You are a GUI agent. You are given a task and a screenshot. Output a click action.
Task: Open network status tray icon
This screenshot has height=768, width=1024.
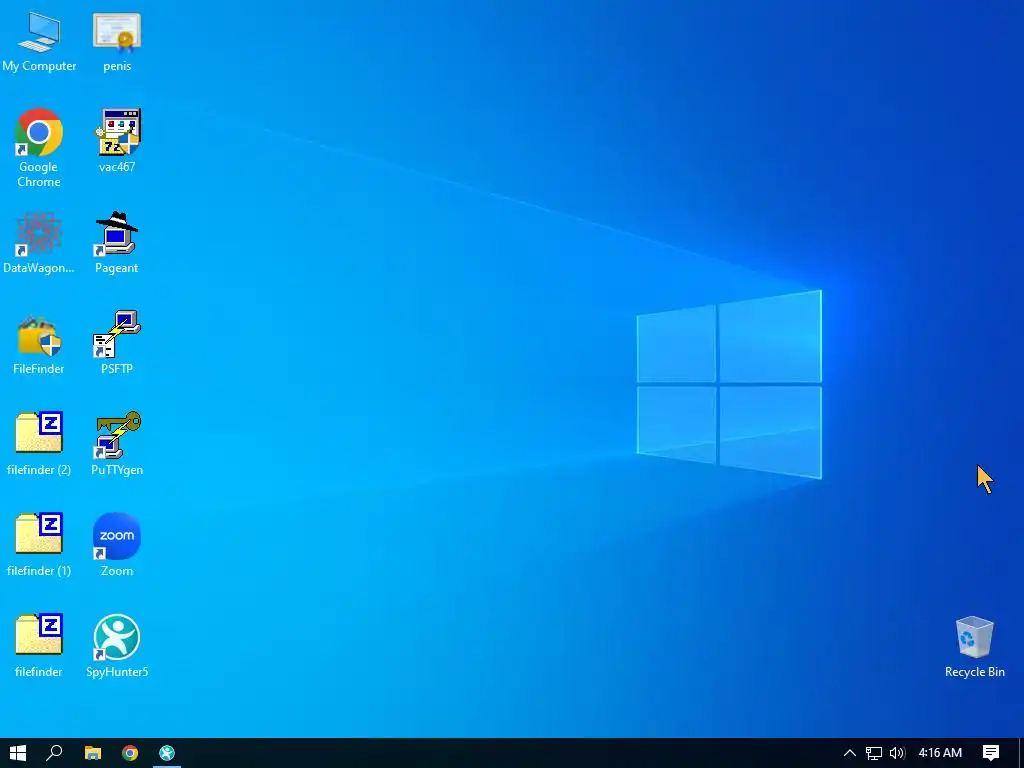point(874,753)
